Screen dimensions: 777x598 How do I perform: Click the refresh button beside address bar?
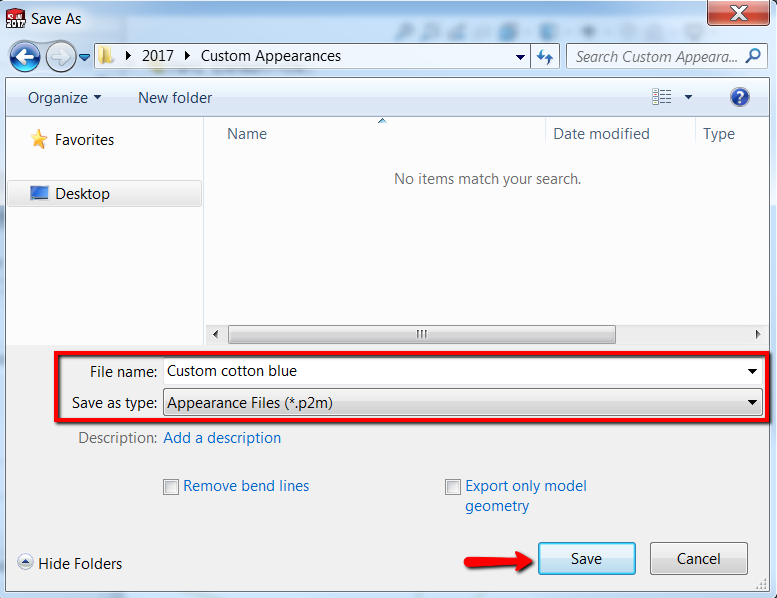pos(545,56)
